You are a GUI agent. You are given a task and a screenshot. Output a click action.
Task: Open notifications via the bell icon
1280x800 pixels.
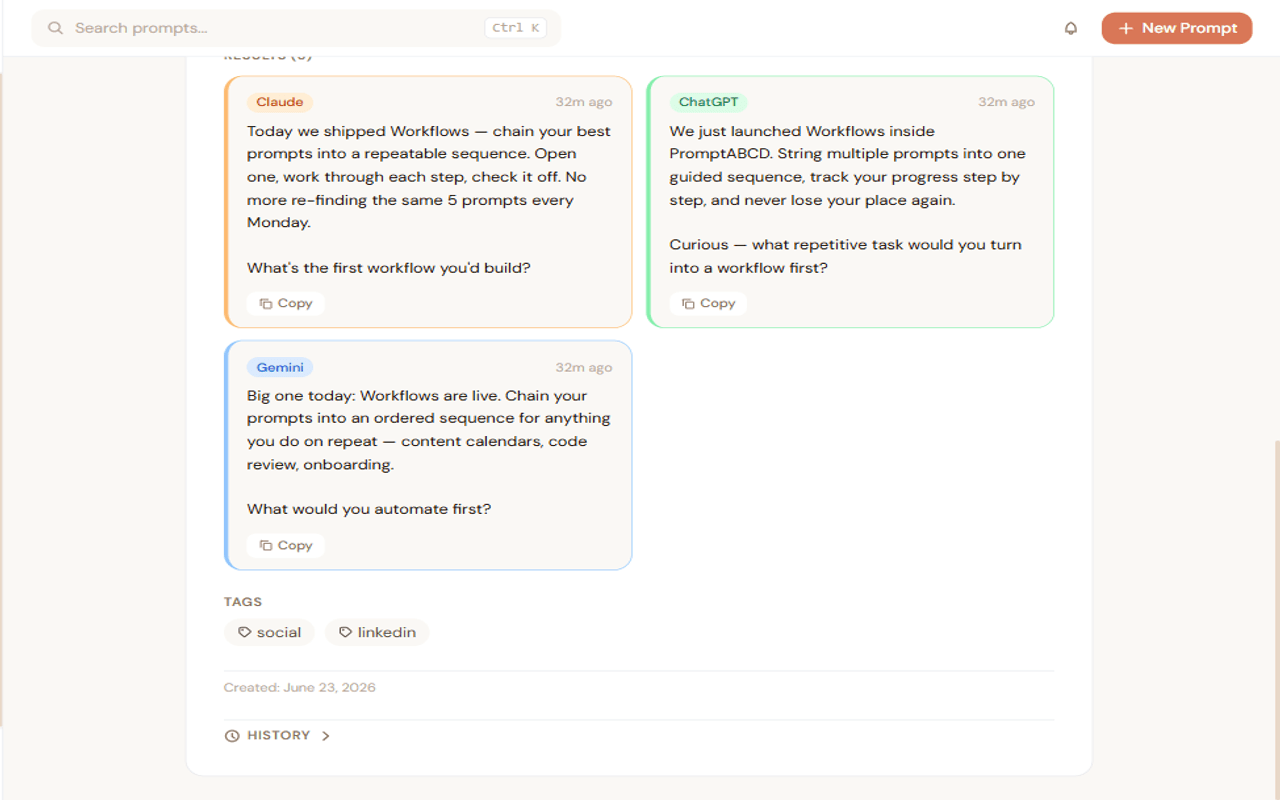tap(1071, 28)
